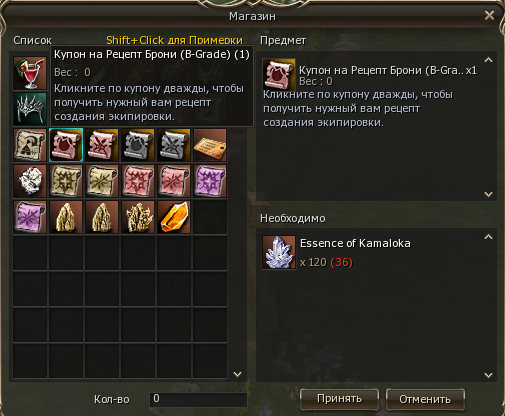Select the red crossed-swords weapon coupon

(x=102, y=145)
